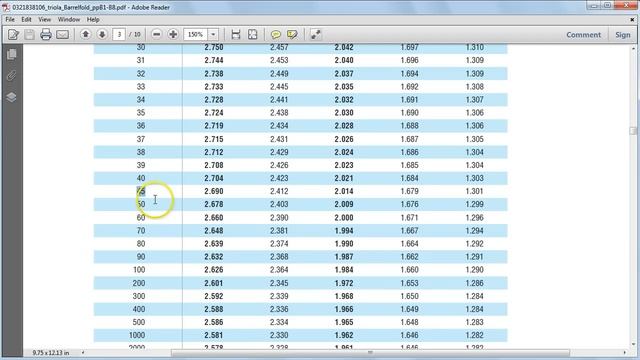Click table value 1.962 in row 1000
The width and height of the screenshot is (640, 360).
344,335
